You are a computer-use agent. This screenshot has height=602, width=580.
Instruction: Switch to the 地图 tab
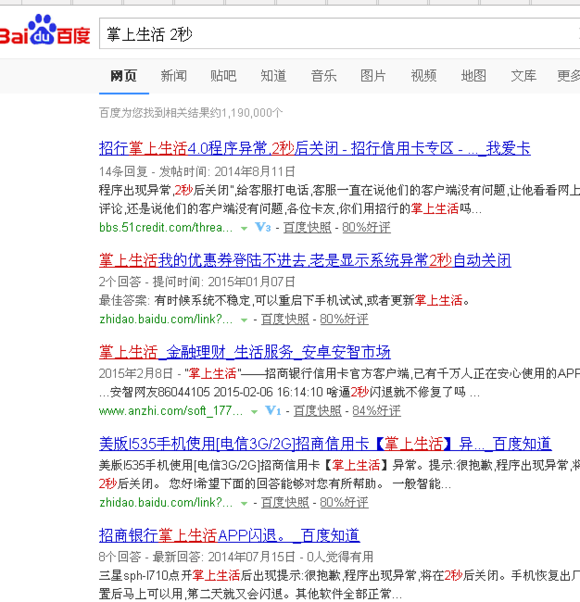(x=473, y=76)
